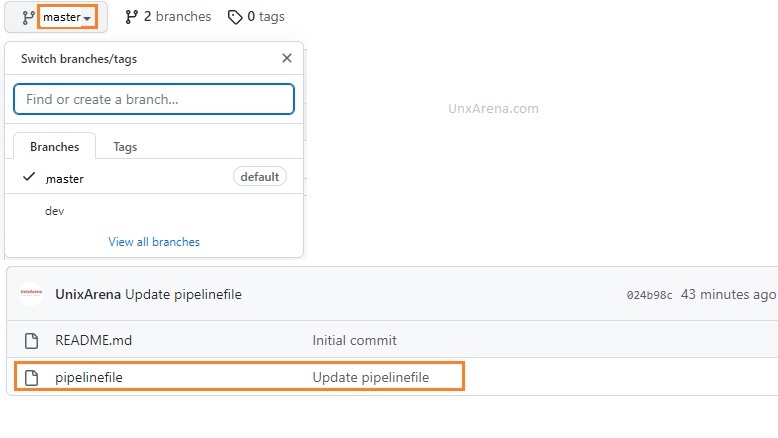This screenshot has width=778, height=438.
Task: Open the 2 branches link
Action: [x=168, y=17]
